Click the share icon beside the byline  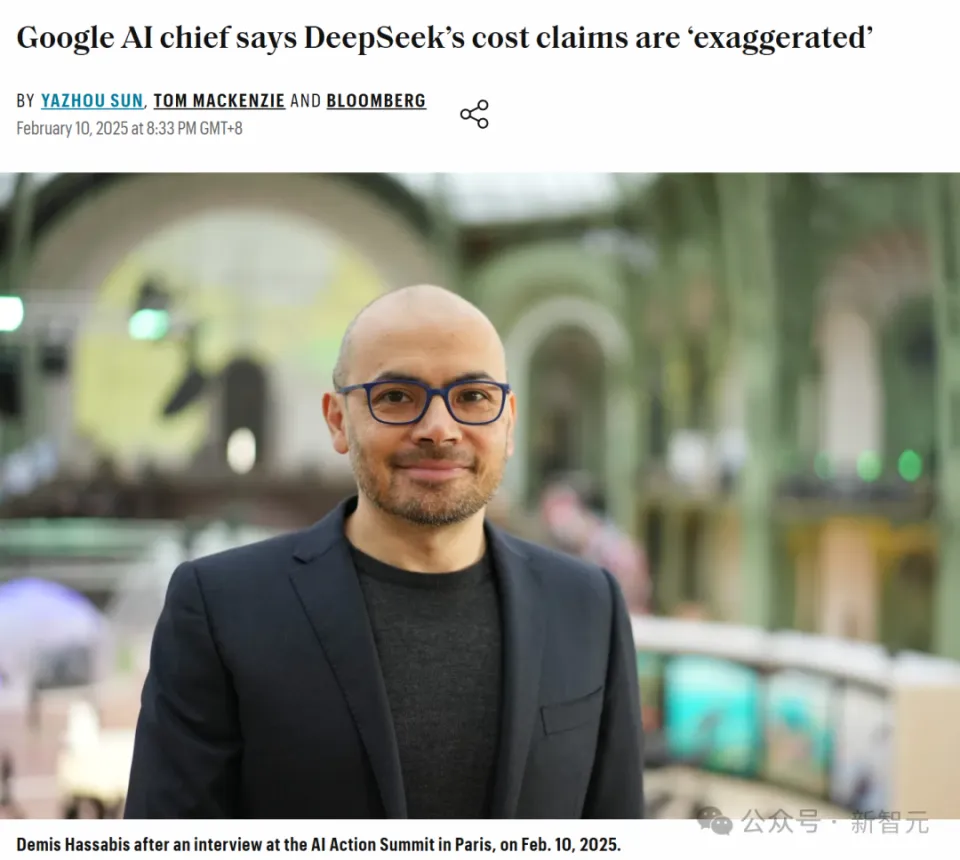(474, 114)
